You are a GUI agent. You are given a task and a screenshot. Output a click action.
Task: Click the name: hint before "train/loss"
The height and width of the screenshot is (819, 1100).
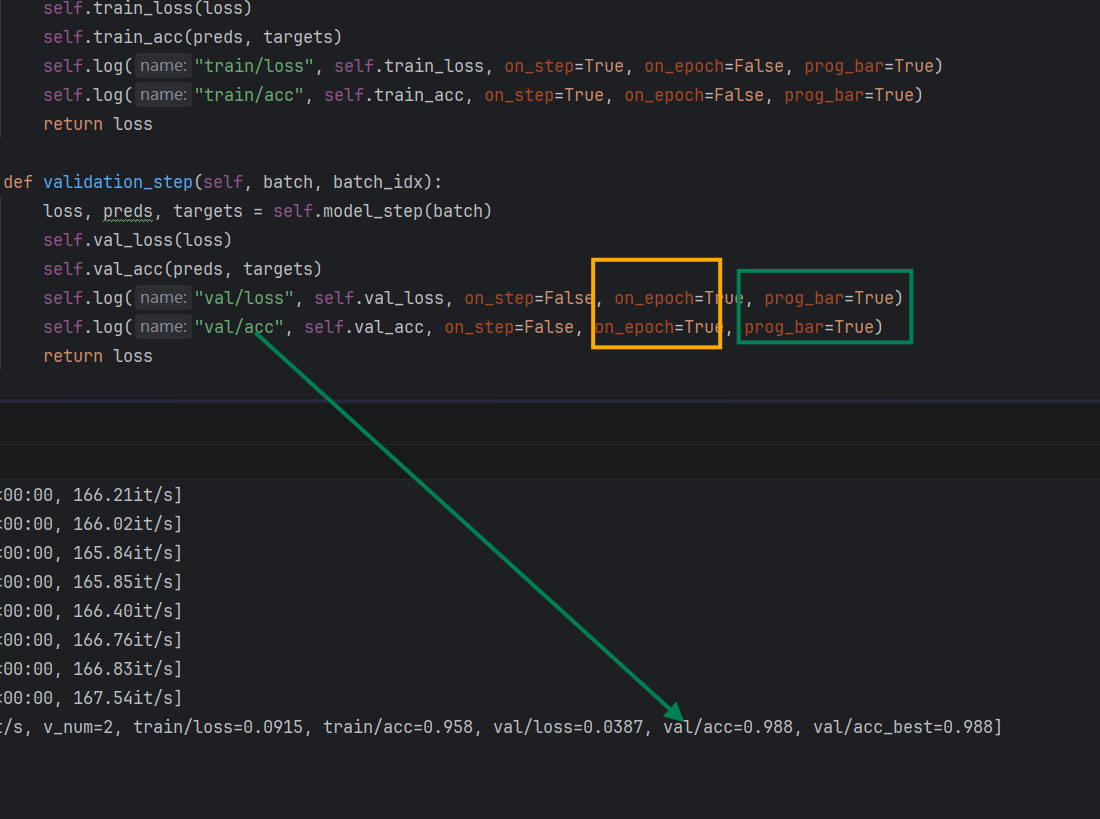163,66
